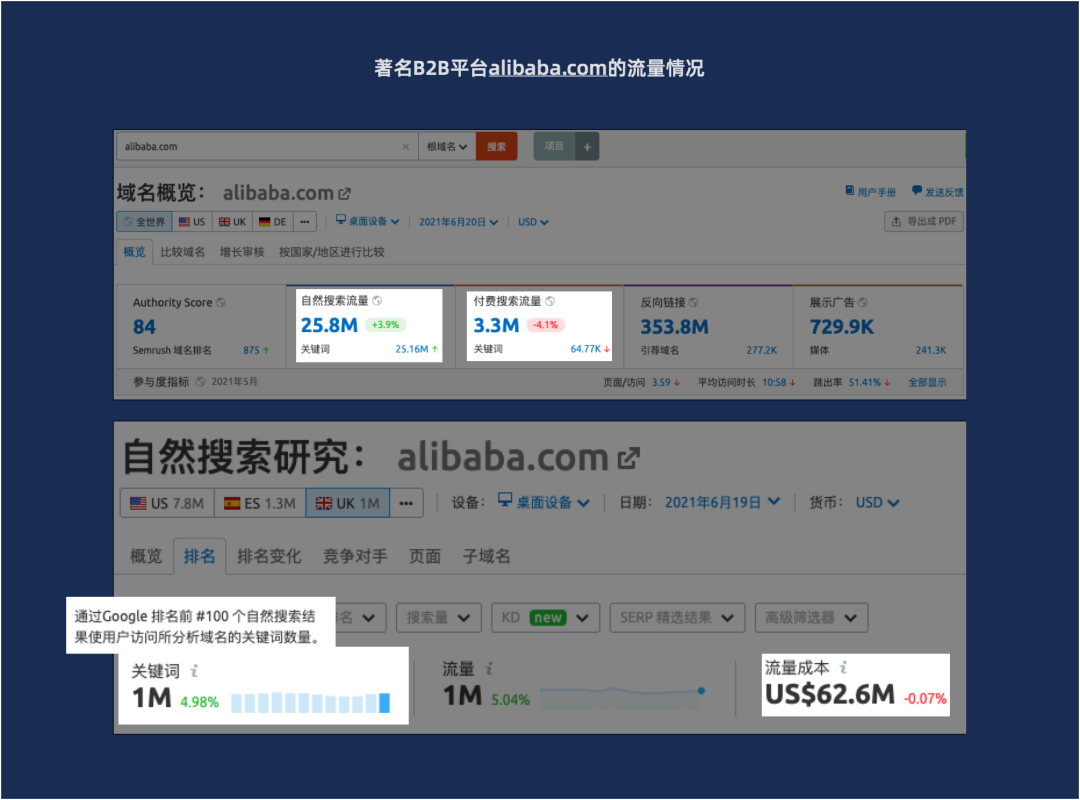Click the info icon beside 自然搜索流量
1080x800 pixels.
(377, 300)
